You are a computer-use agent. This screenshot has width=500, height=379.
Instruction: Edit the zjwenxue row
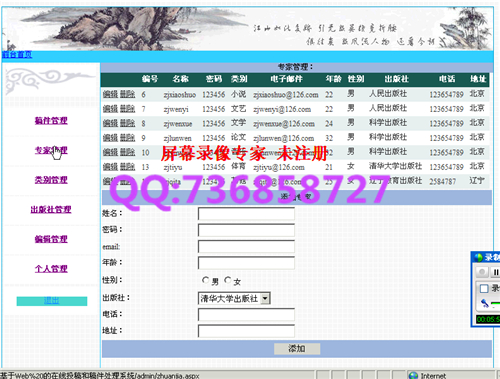tap(110, 123)
